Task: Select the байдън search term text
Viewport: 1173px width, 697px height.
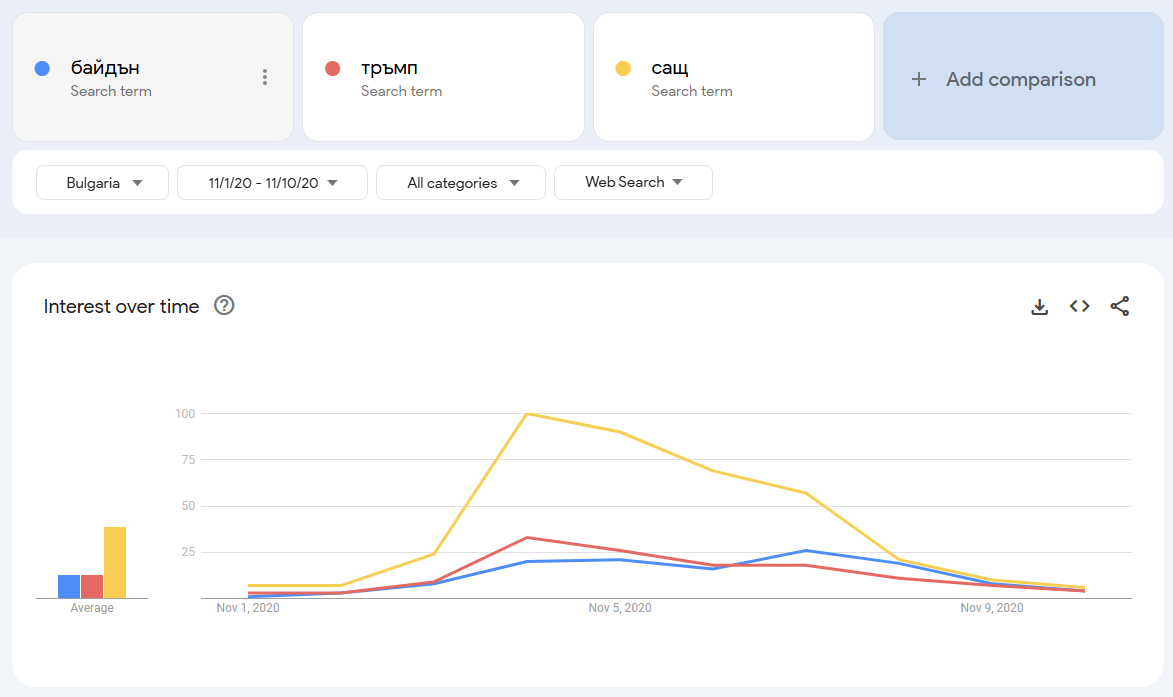Action: [105, 68]
